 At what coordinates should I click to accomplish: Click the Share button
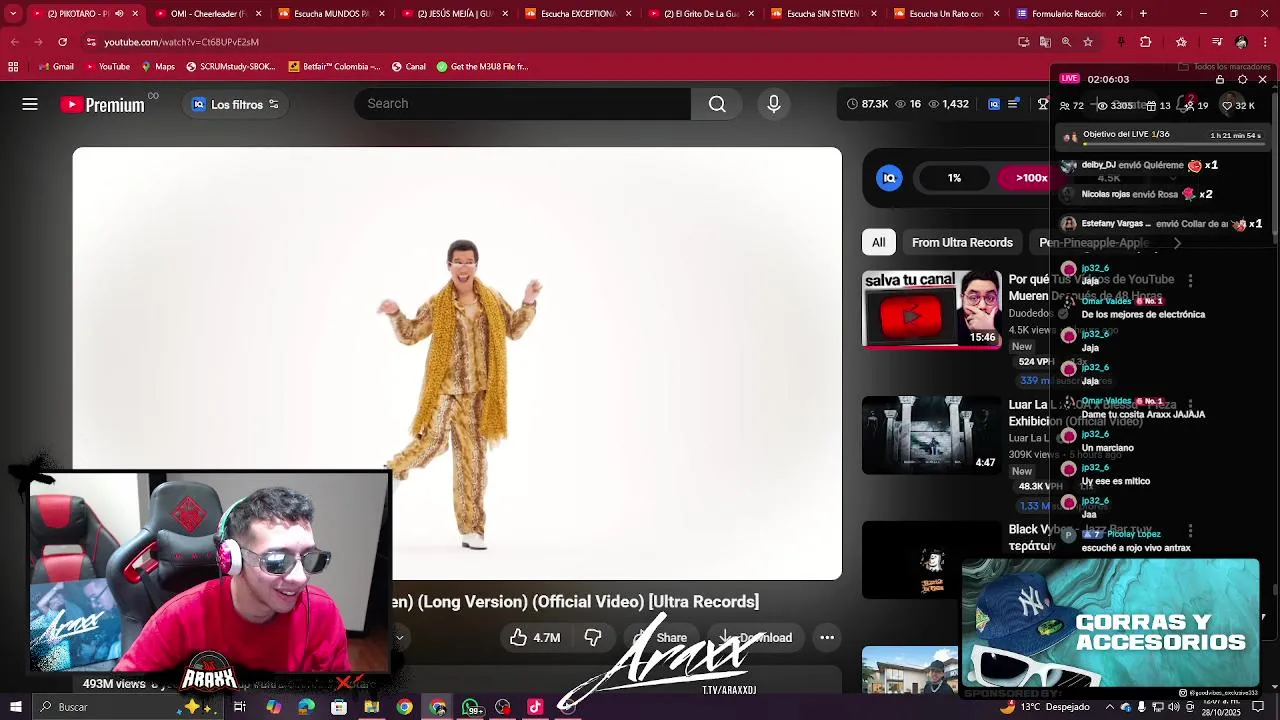point(660,637)
